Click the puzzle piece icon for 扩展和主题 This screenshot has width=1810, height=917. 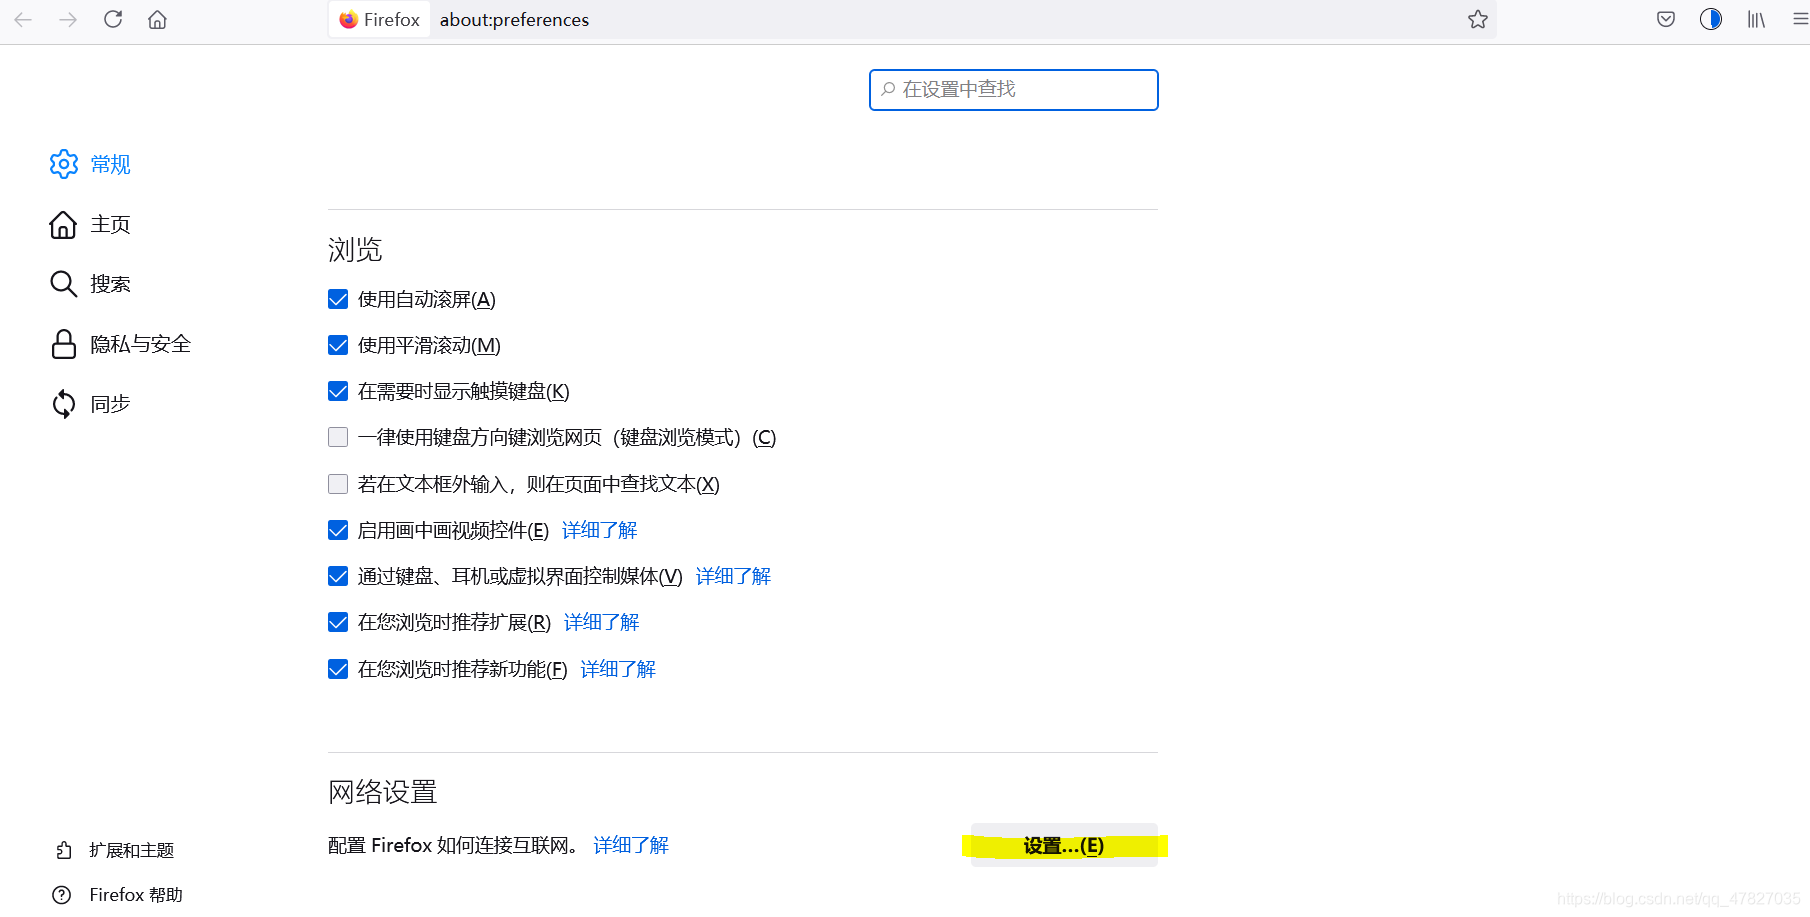(x=63, y=850)
